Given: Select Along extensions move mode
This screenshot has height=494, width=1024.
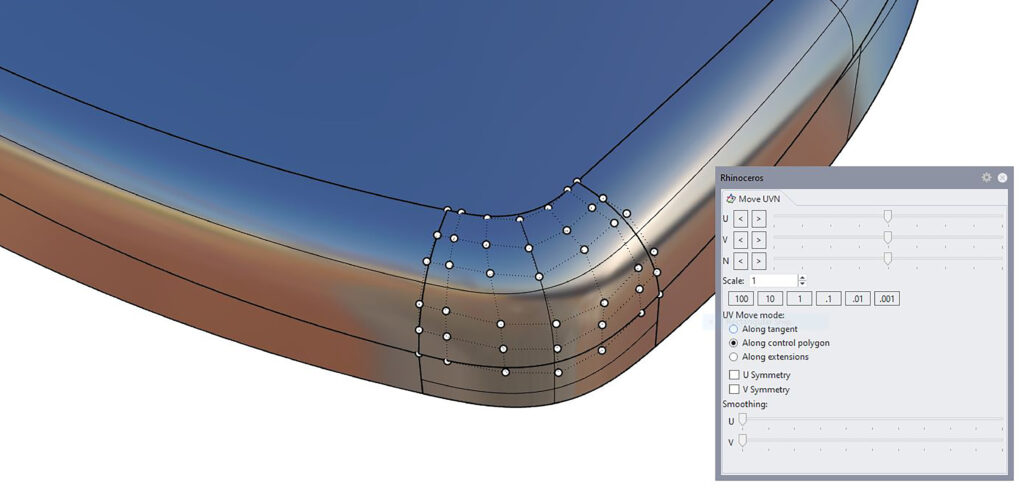Looking at the screenshot, I should click(733, 357).
